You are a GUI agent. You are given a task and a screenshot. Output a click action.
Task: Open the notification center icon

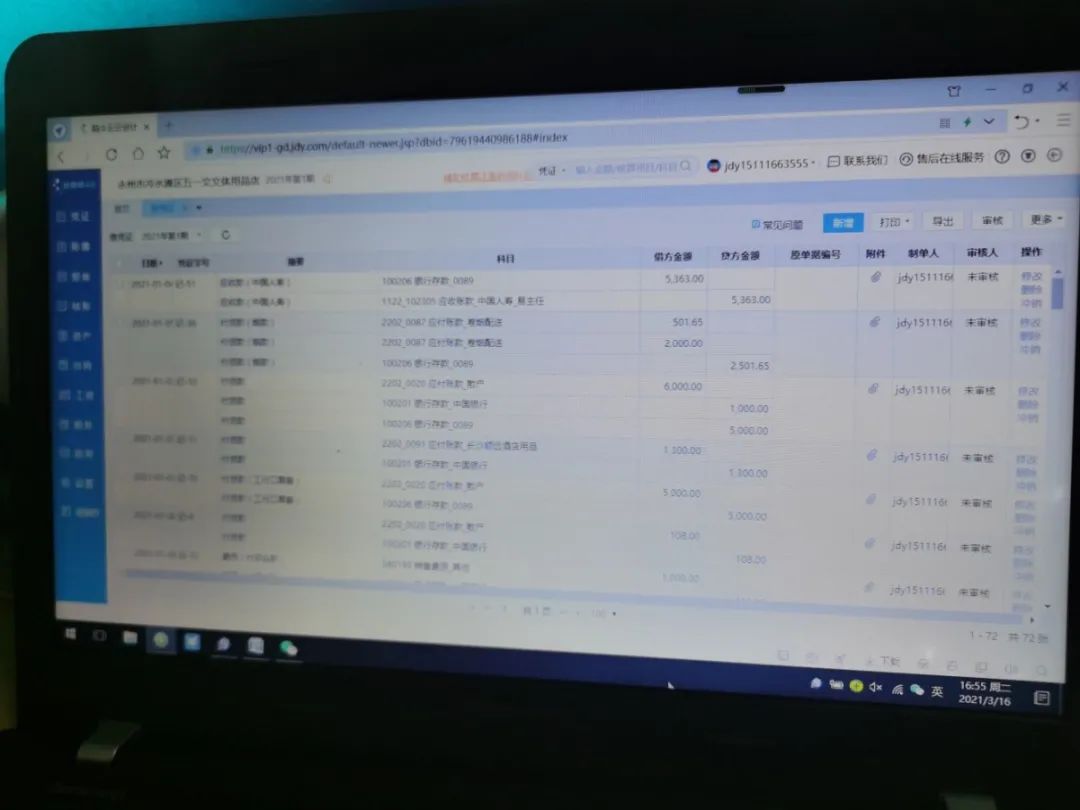coord(1042,698)
